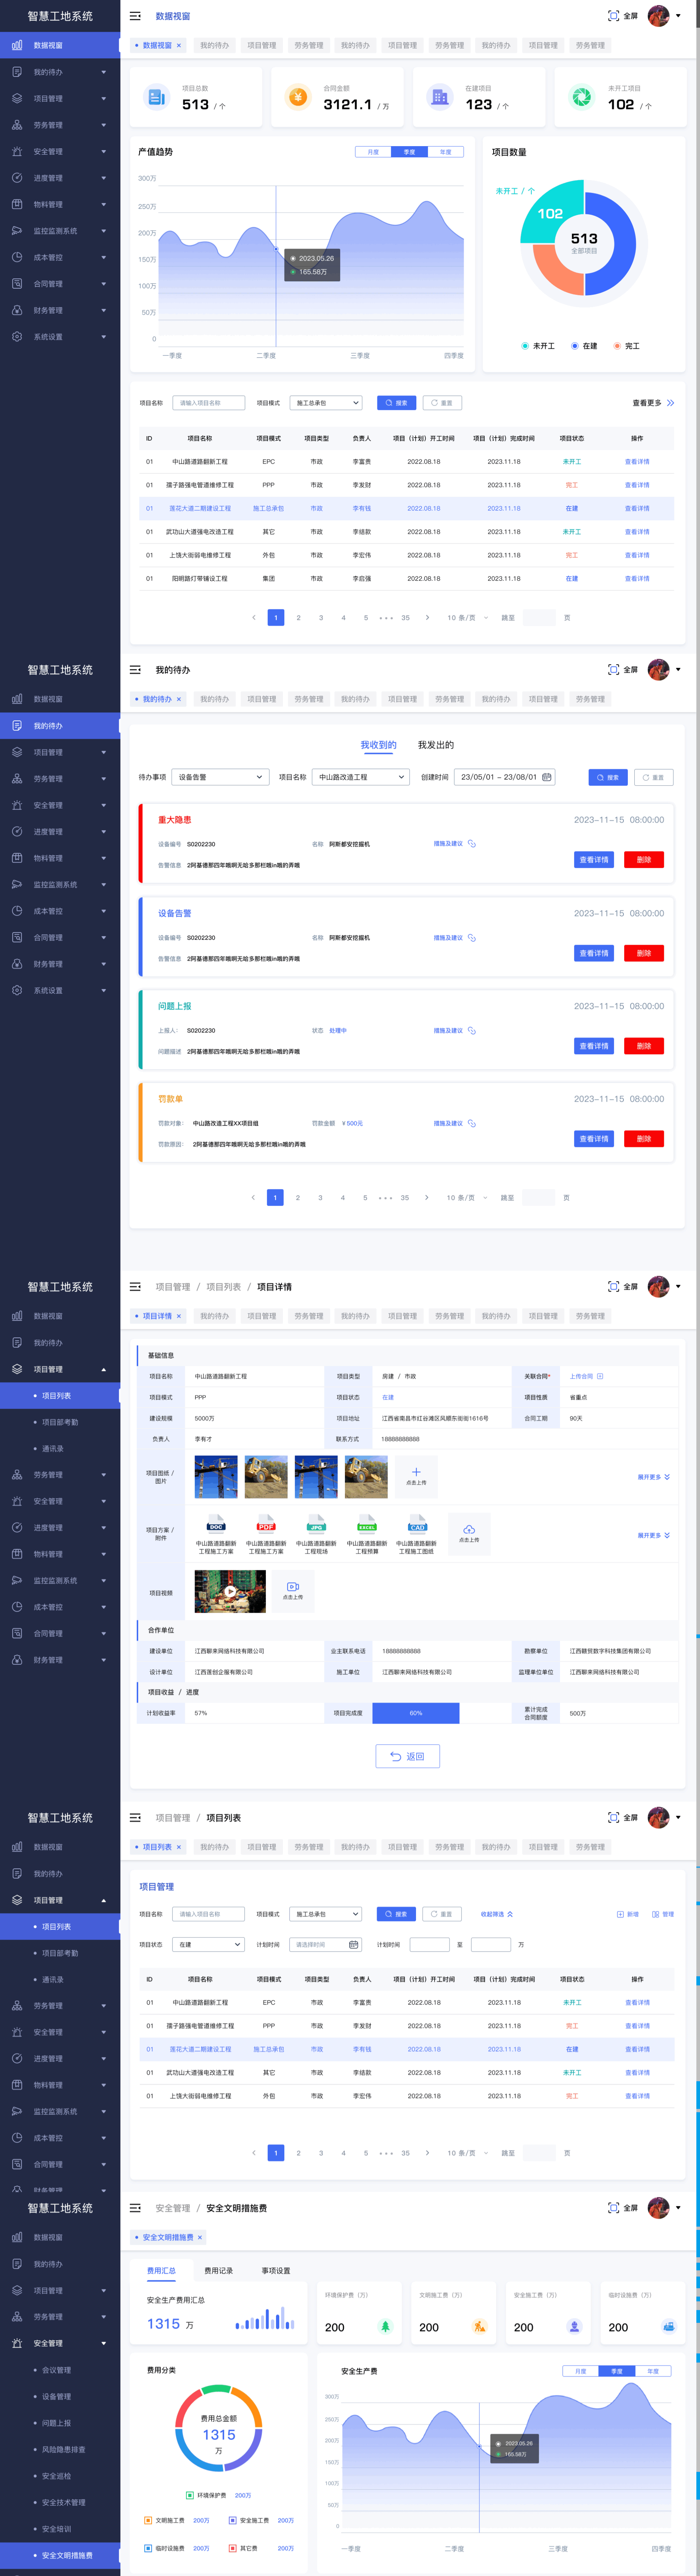The width and height of the screenshot is (700, 2576).
Task: Click 措施及建议 link in 问题上报 card
Action: tap(448, 1030)
